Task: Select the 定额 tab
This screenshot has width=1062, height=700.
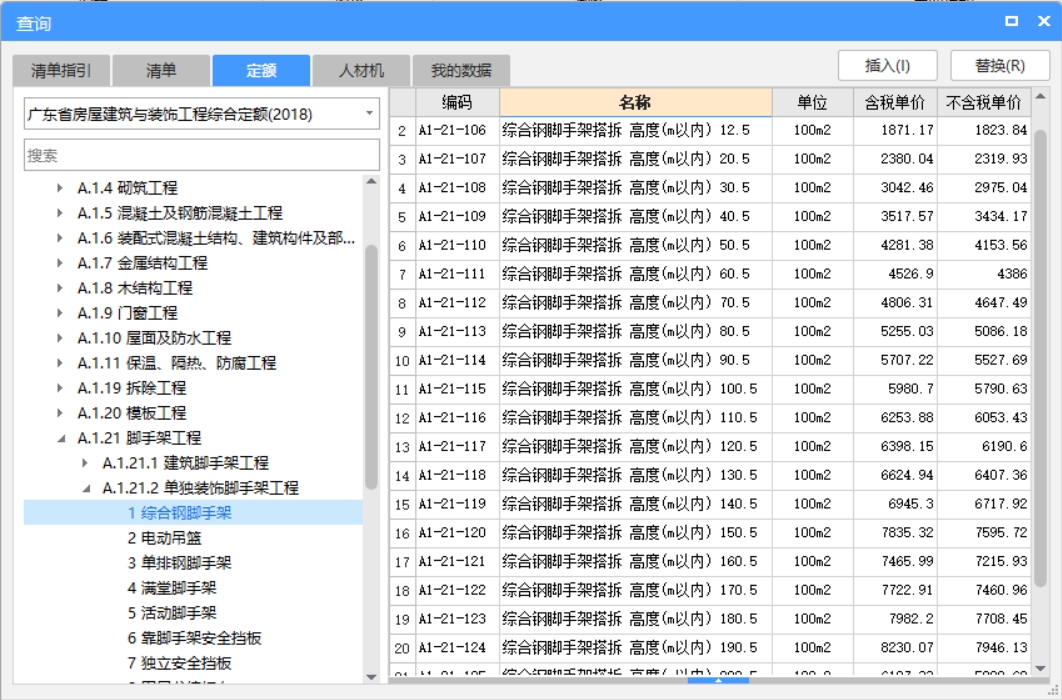Action: tap(261, 70)
